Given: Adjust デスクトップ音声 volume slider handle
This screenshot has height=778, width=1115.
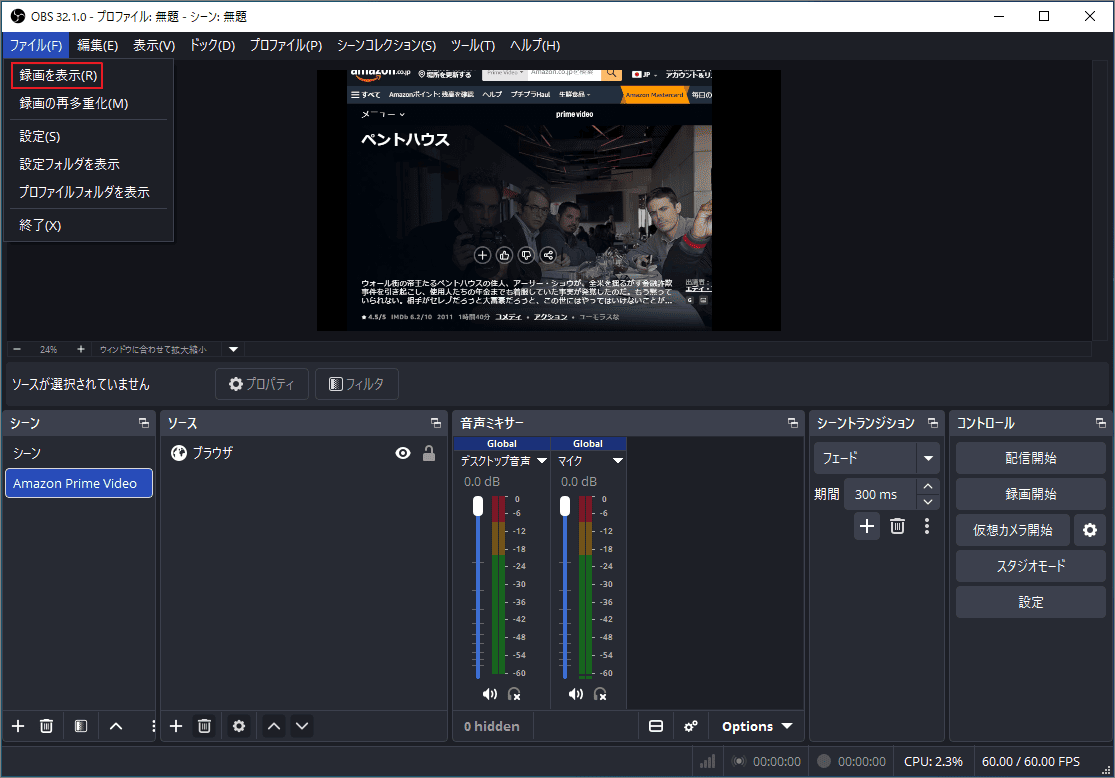Looking at the screenshot, I should coord(478,506).
